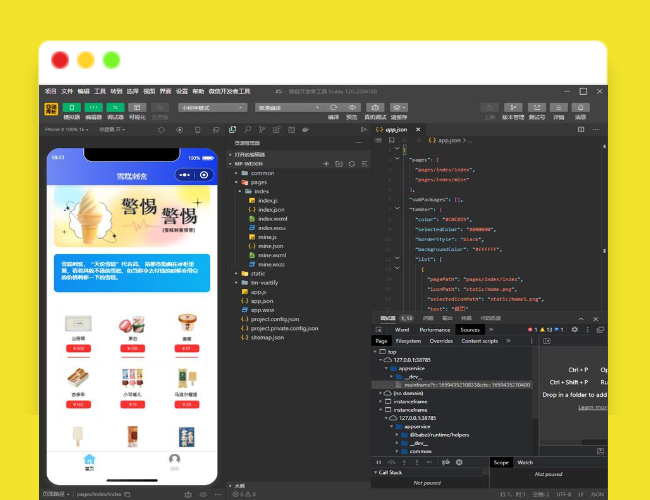Screen dimensions: 650x500
Task: Tap the home tab icon in simulator
Action: 89,460
